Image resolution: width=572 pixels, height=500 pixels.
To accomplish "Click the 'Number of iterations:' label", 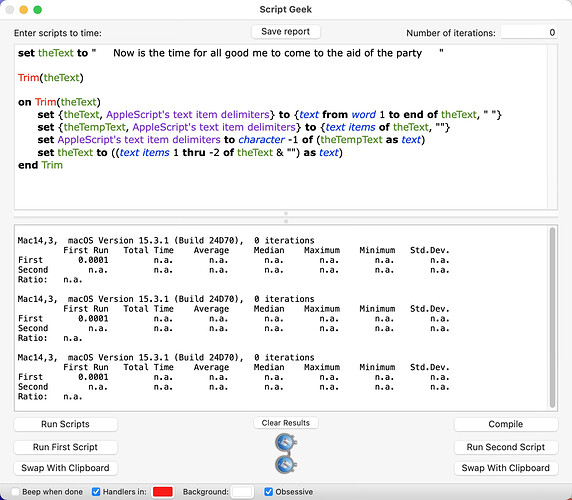I will click(x=451, y=33).
